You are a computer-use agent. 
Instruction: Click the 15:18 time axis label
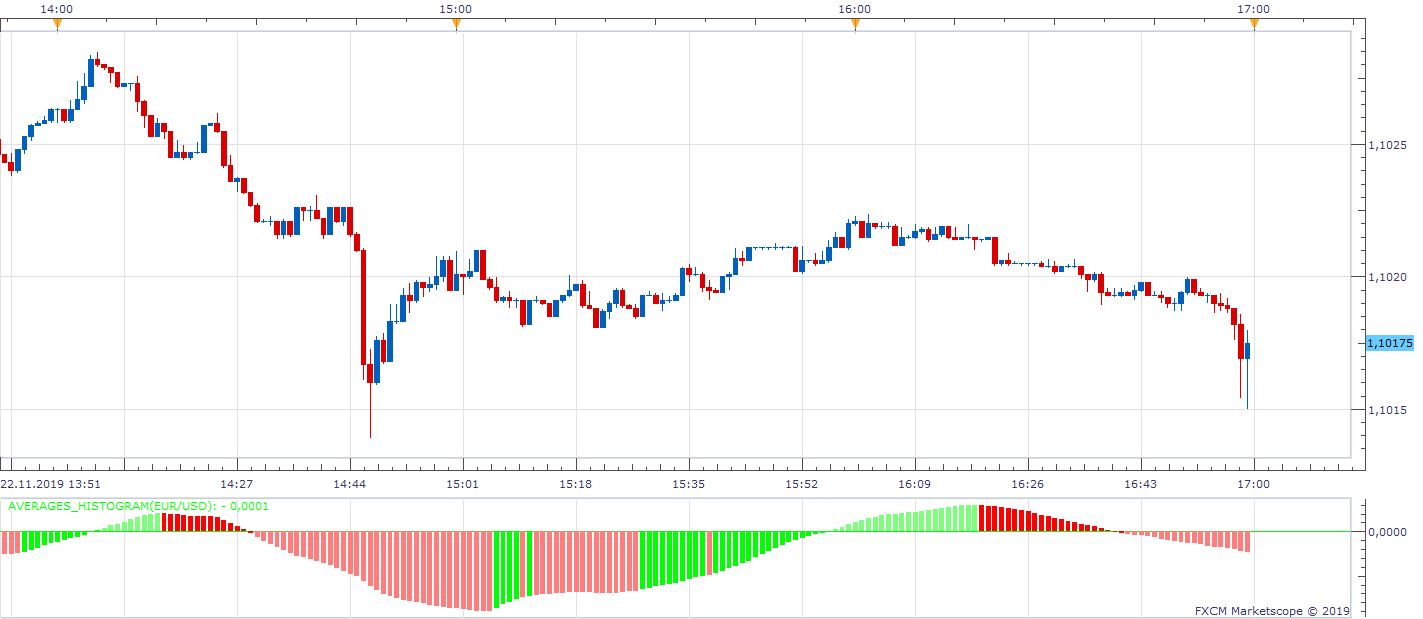tap(576, 484)
